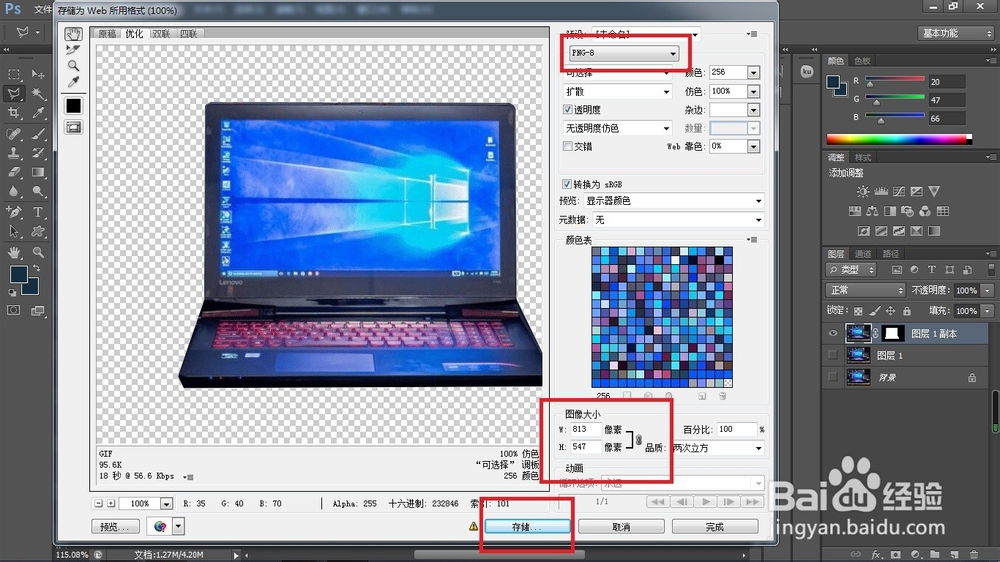Click the Color Balance adjustment icon

[872, 211]
